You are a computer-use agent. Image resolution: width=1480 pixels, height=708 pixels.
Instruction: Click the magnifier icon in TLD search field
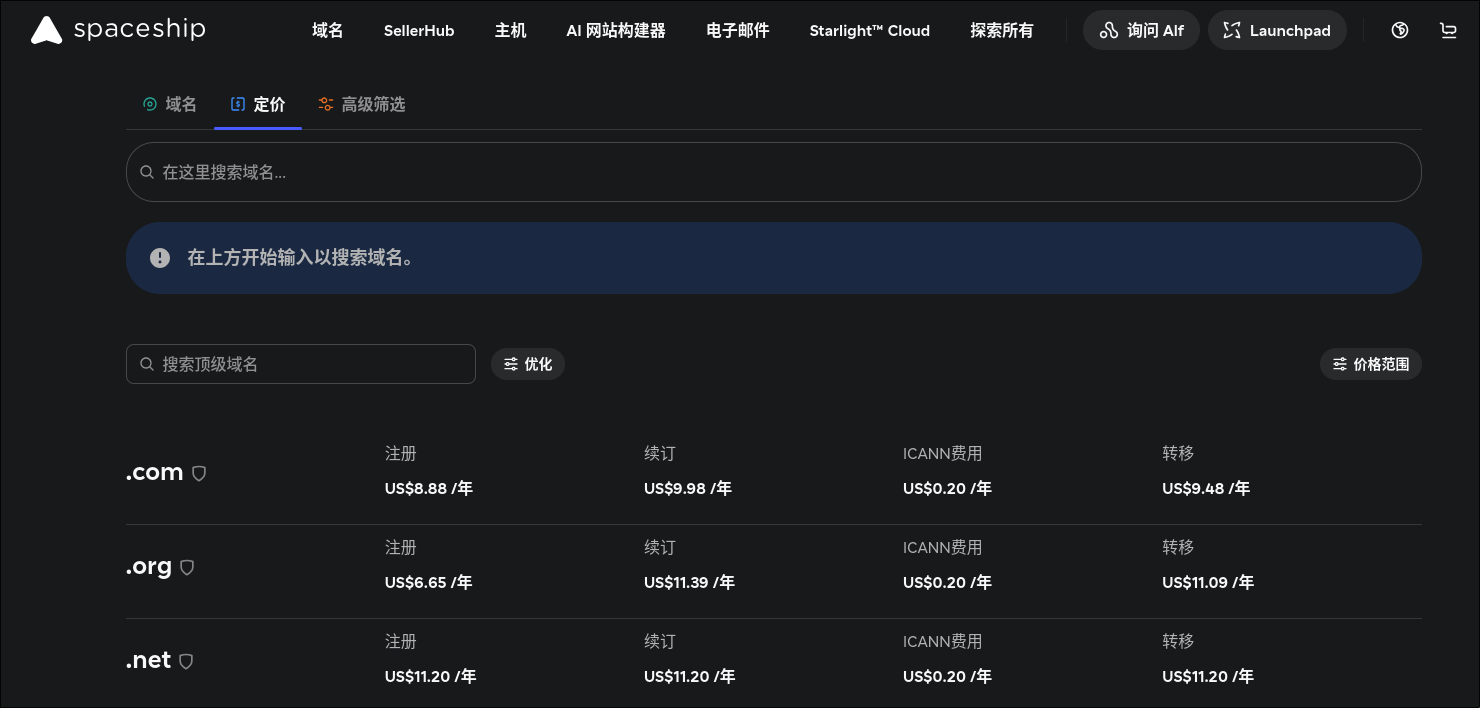point(147,364)
